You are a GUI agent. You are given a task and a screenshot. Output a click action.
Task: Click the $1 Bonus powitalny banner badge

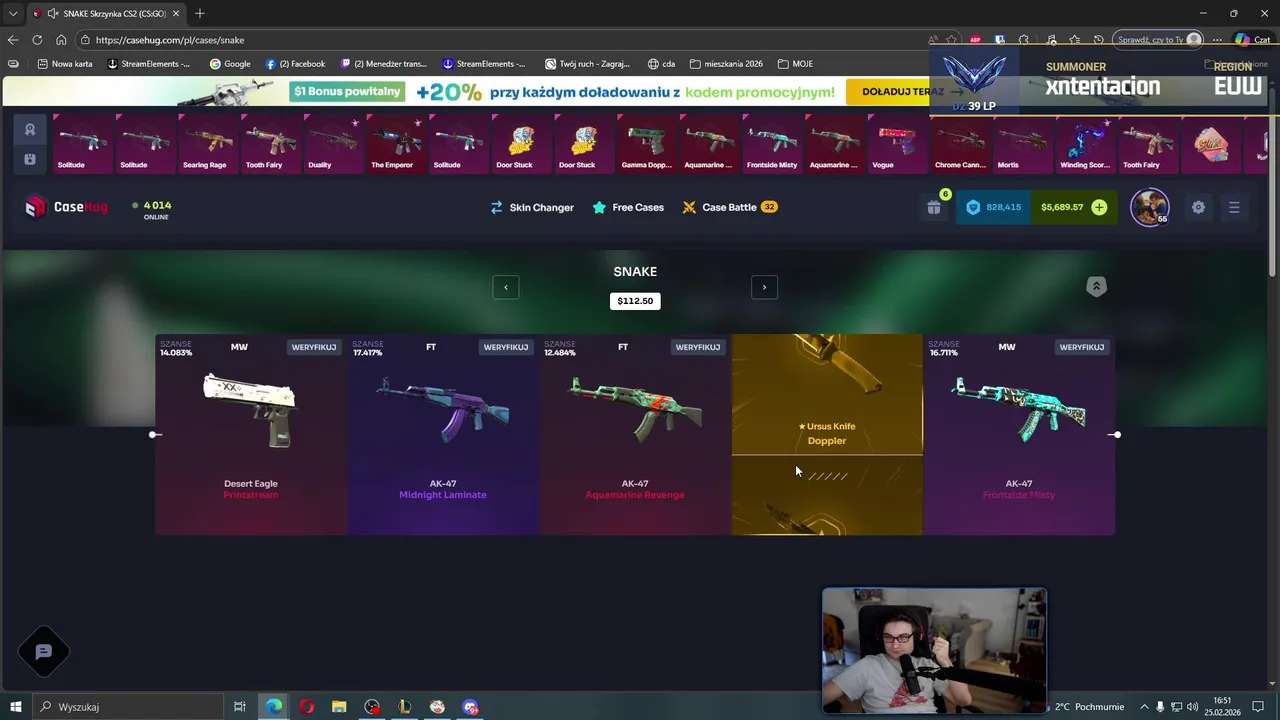tap(347, 92)
